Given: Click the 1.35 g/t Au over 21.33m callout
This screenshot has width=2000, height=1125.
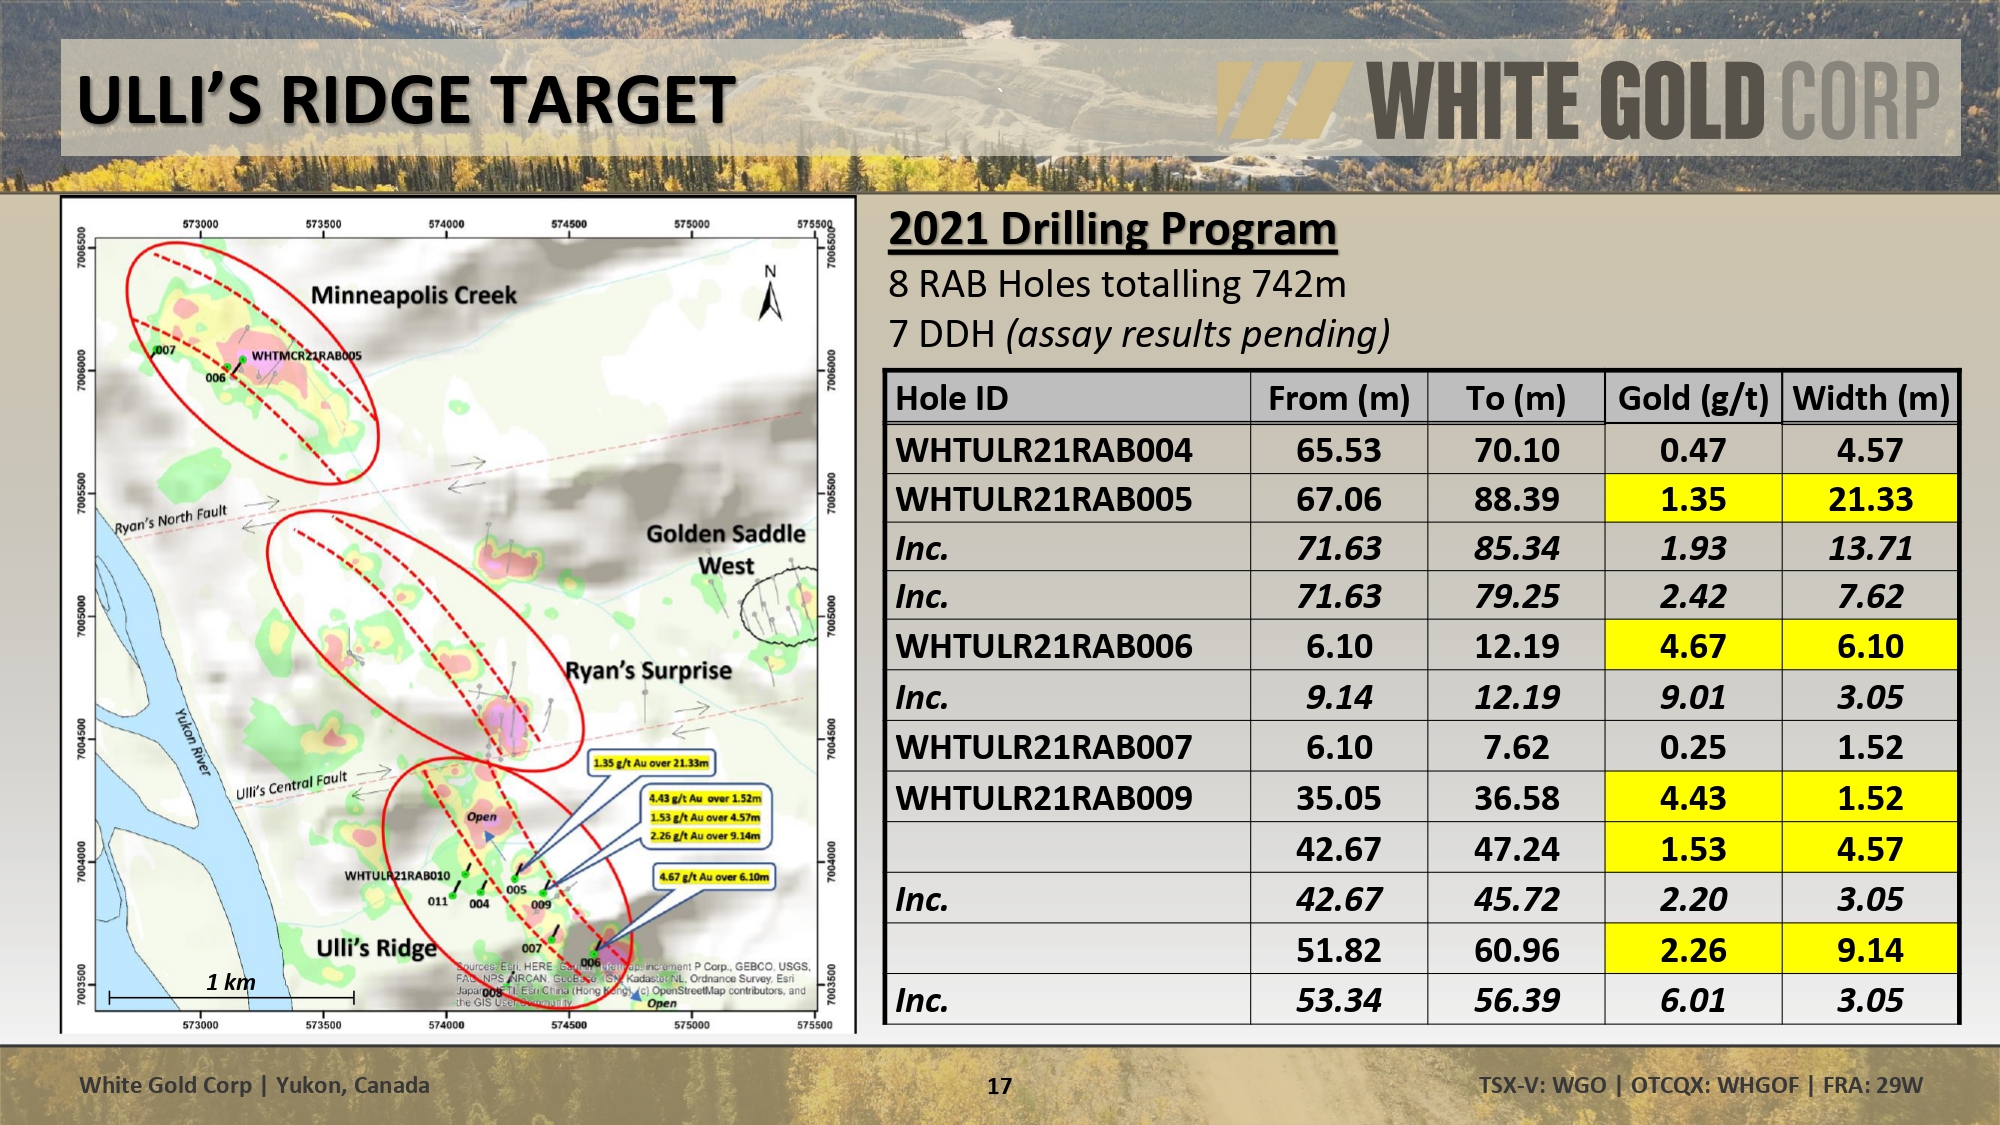Looking at the screenshot, I should point(651,763).
